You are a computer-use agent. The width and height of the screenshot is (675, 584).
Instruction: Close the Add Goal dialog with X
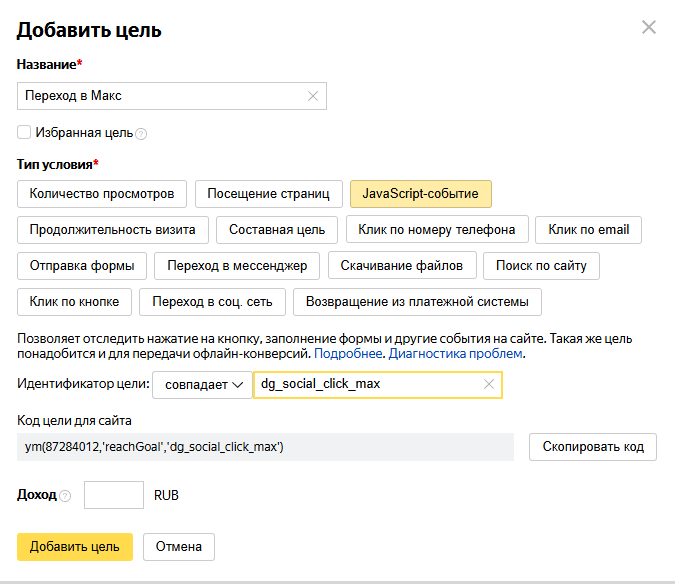click(649, 27)
